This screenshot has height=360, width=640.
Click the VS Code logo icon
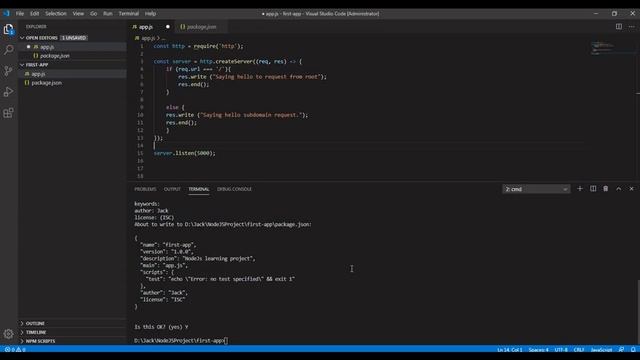pos(6,13)
